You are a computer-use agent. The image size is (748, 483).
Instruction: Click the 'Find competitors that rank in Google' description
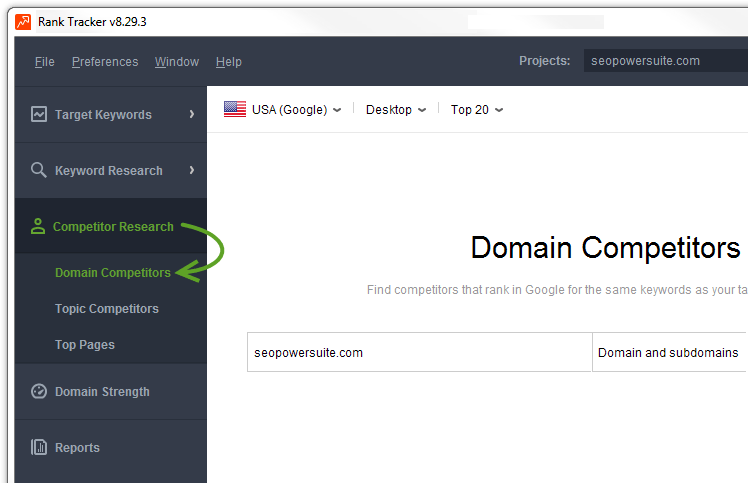click(x=557, y=290)
